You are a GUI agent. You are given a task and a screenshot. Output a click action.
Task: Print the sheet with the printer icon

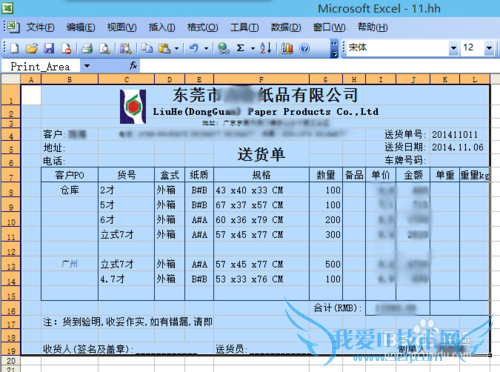tap(87, 48)
